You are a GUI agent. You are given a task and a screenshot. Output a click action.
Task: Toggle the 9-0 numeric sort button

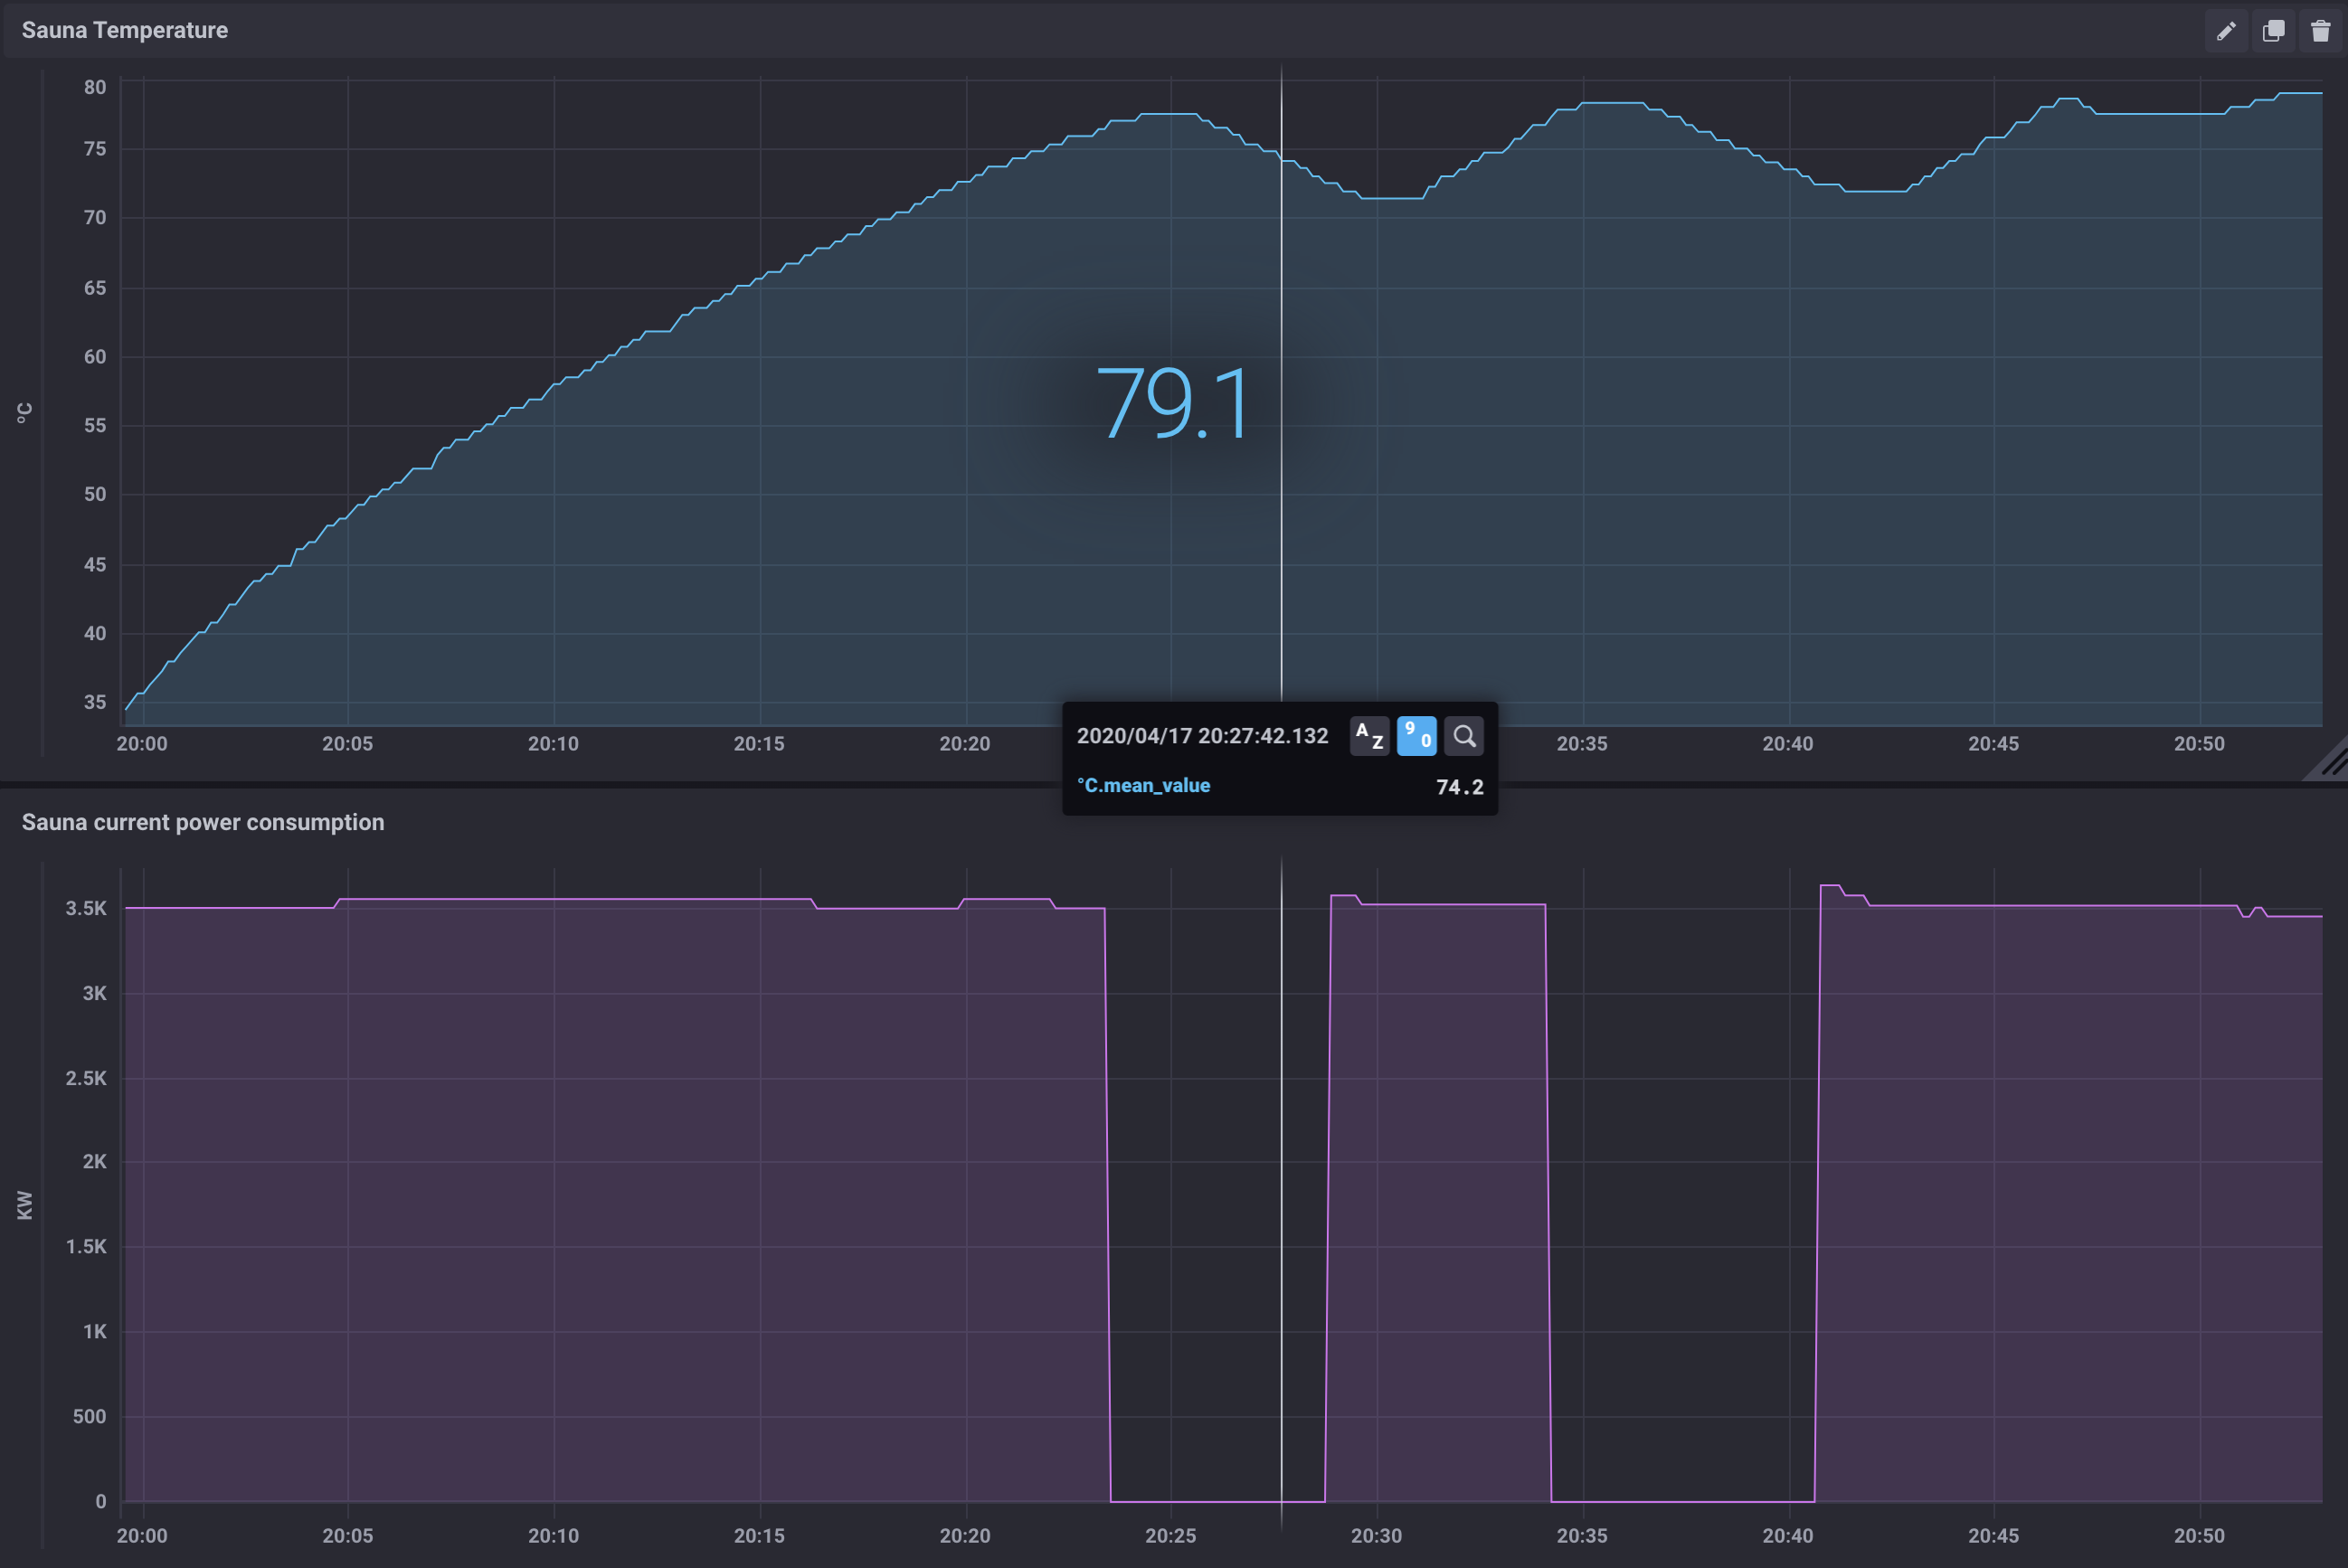pos(1416,737)
